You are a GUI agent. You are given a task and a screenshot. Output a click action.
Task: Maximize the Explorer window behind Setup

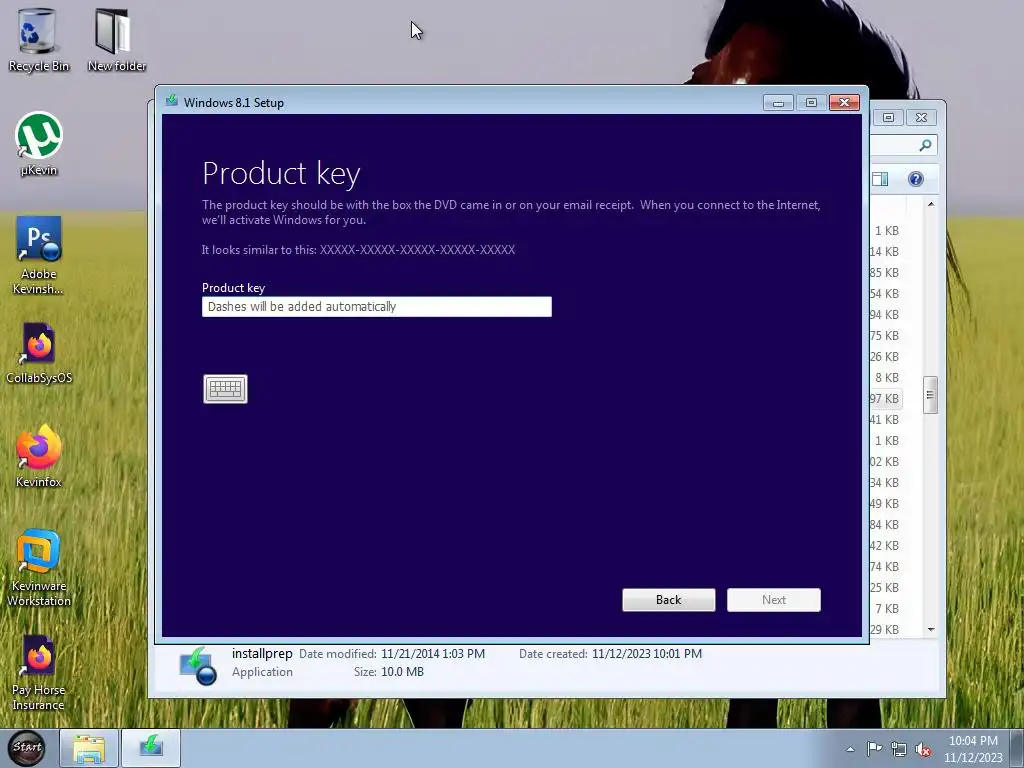click(x=888, y=118)
